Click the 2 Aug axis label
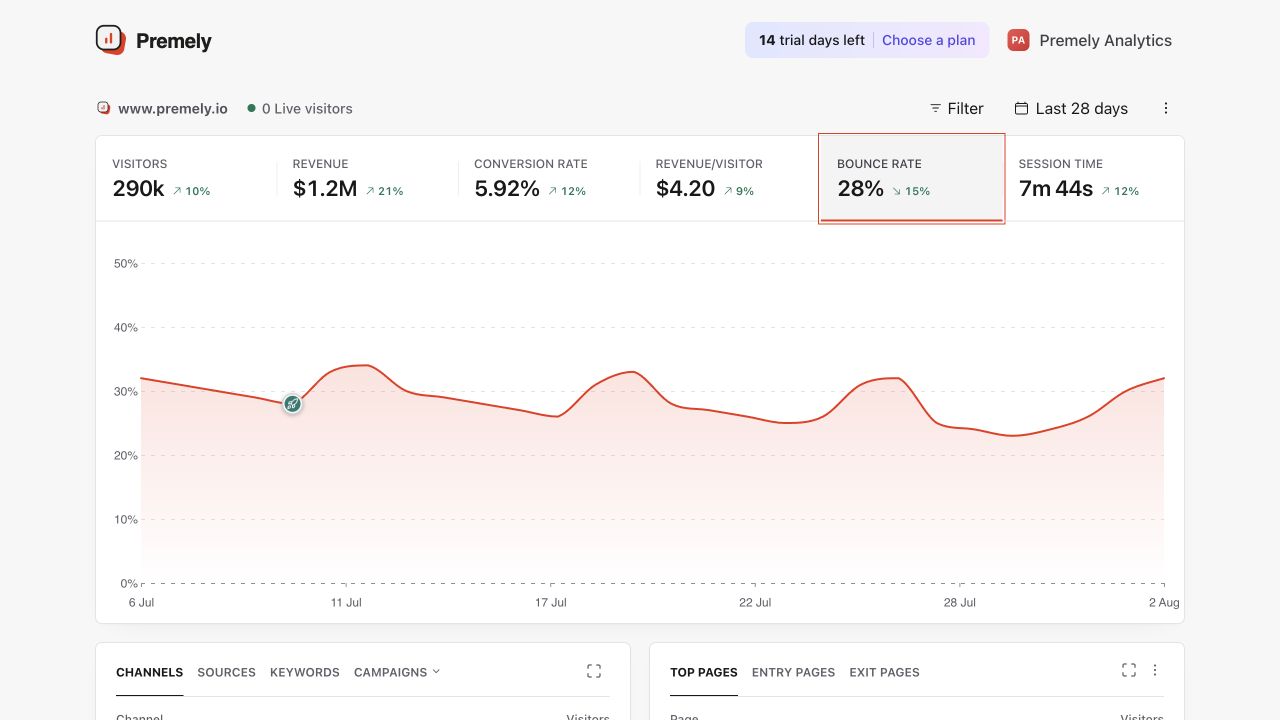The image size is (1280, 720). tap(1164, 602)
